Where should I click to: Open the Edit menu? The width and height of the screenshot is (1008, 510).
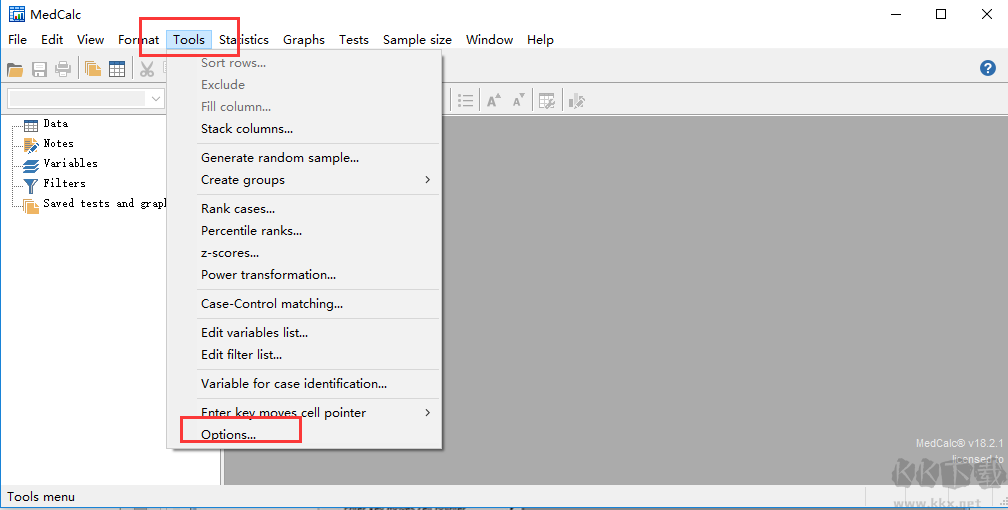click(52, 40)
